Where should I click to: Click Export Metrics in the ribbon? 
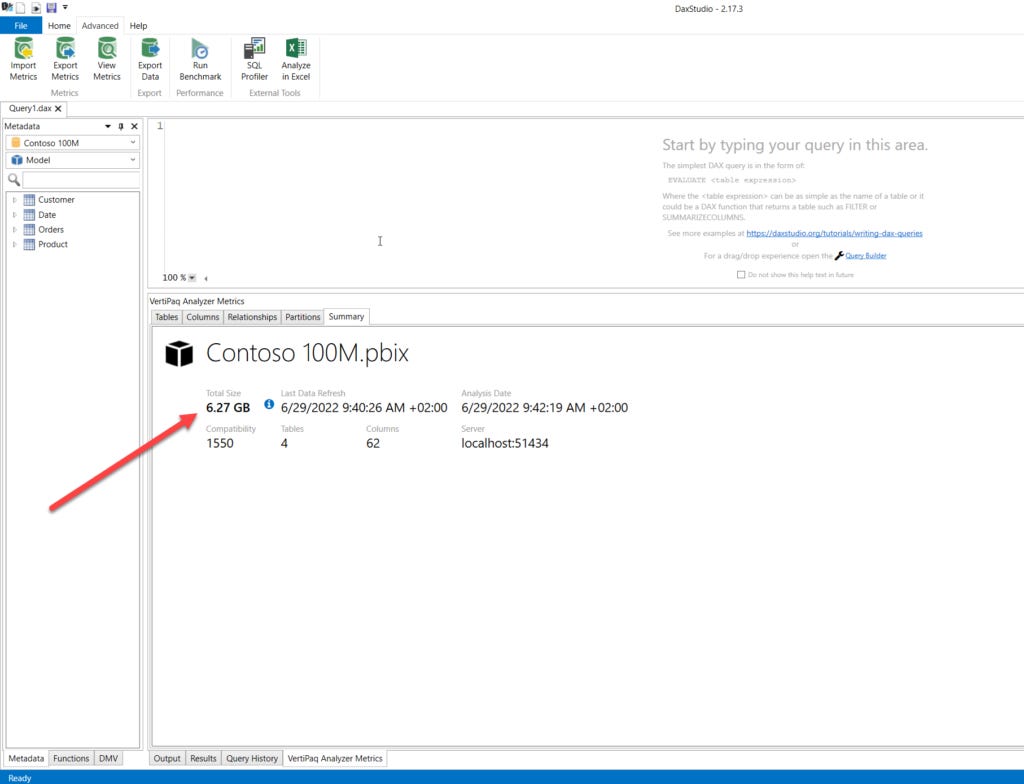tap(65, 59)
